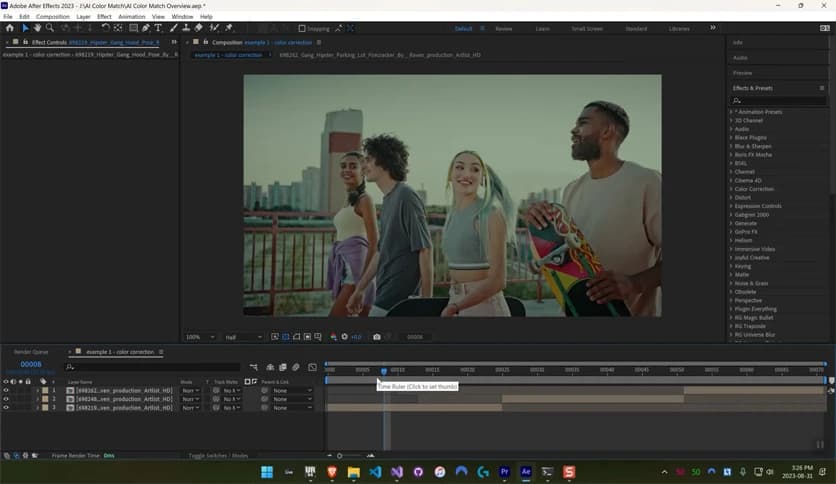The height and width of the screenshot is (484, 836).
Task: Switch to the Small Screen workspace
Action: (587, 29)
